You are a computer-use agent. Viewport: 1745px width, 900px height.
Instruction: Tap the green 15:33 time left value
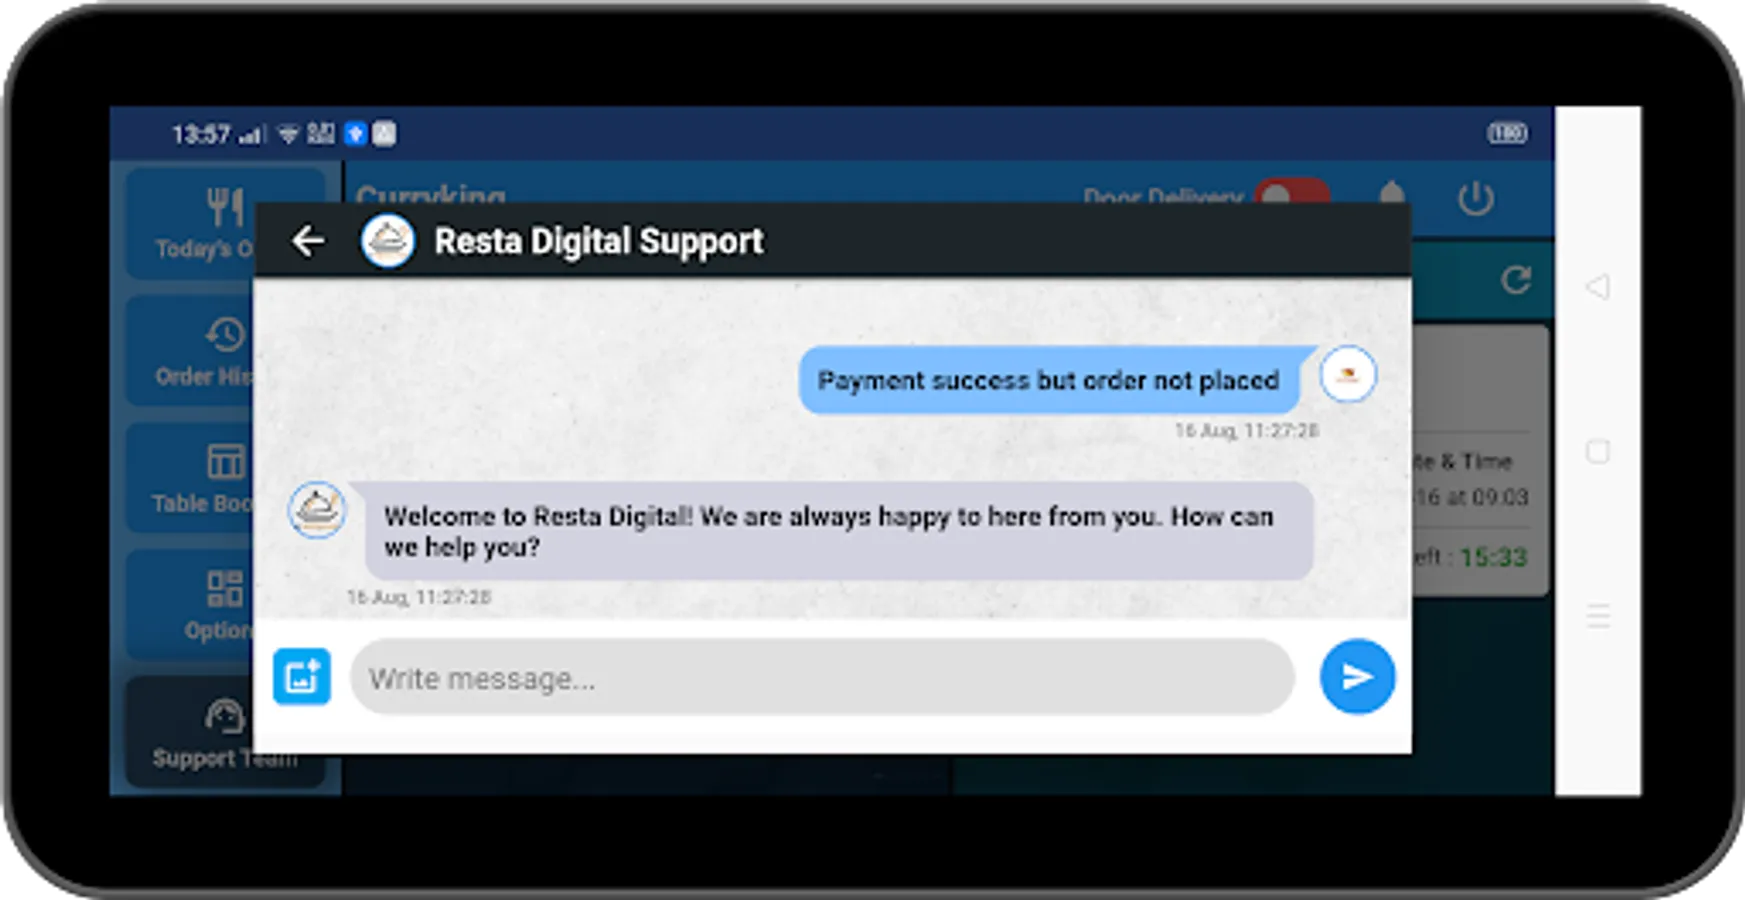click(x=1494, y=557)
